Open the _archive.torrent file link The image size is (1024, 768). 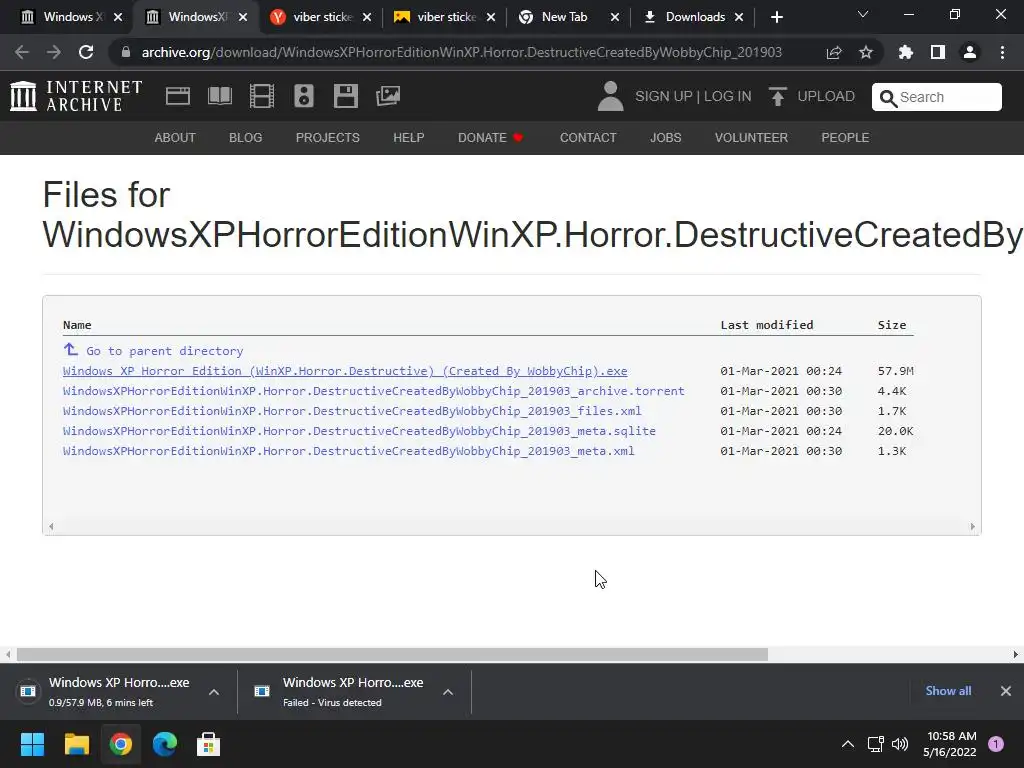pyautogui.click(x=374, y=391)
